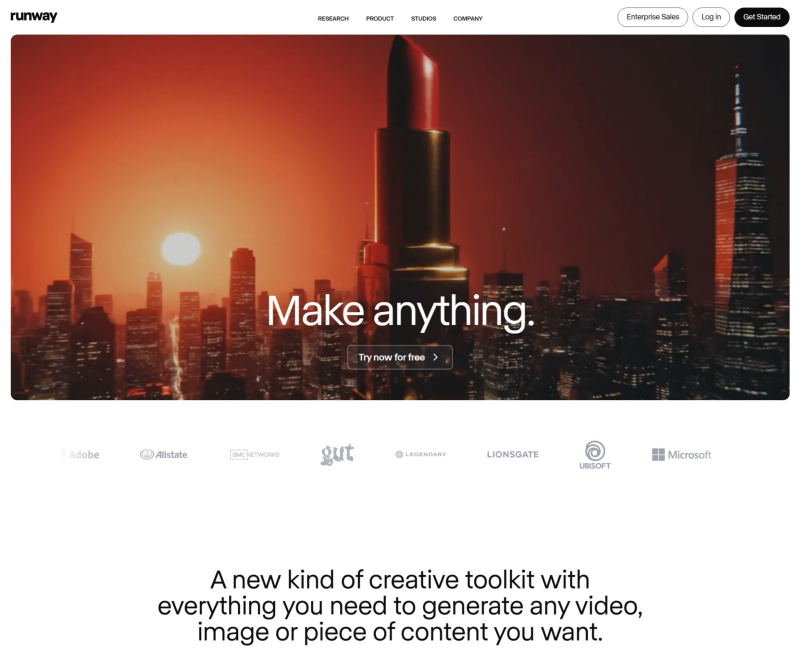Click the Adobe logo
The height and width of the screenshot is (650, 800).
pos(82,454)
